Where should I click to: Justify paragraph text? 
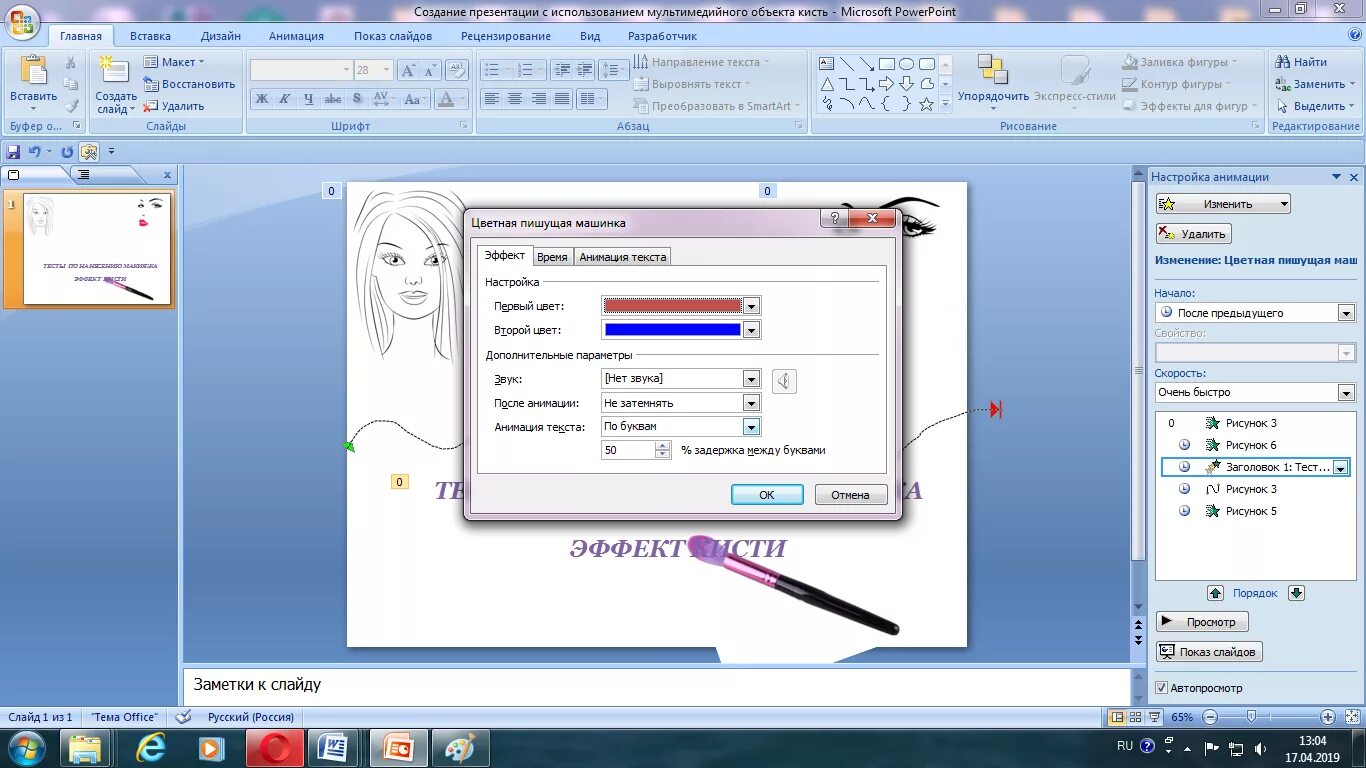click(x=563, y=99)
